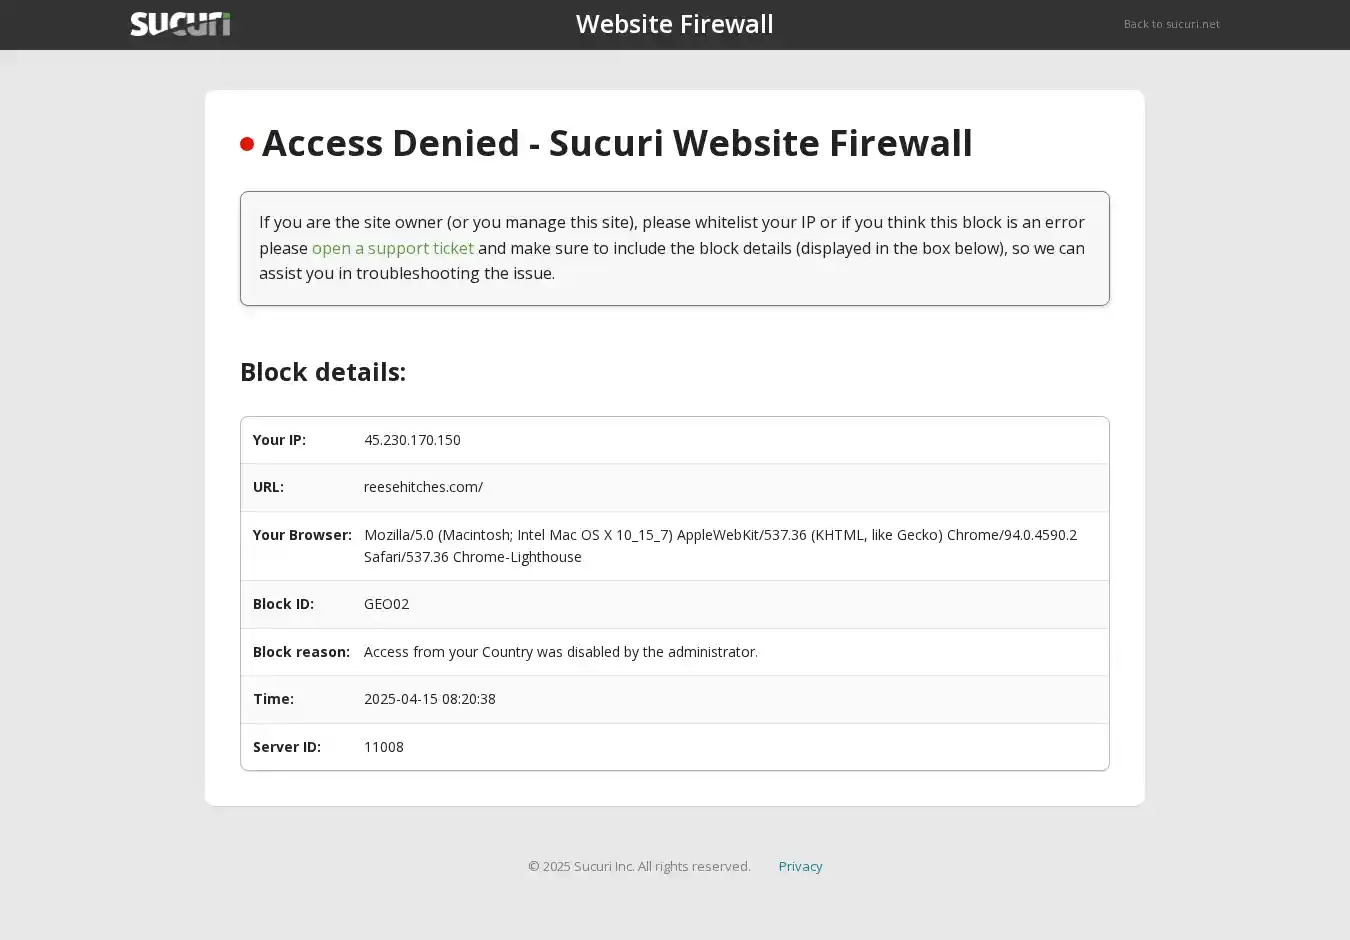Click the Block details heading
This screenshot has height=940, width=1350.
(x=323, y=372)
